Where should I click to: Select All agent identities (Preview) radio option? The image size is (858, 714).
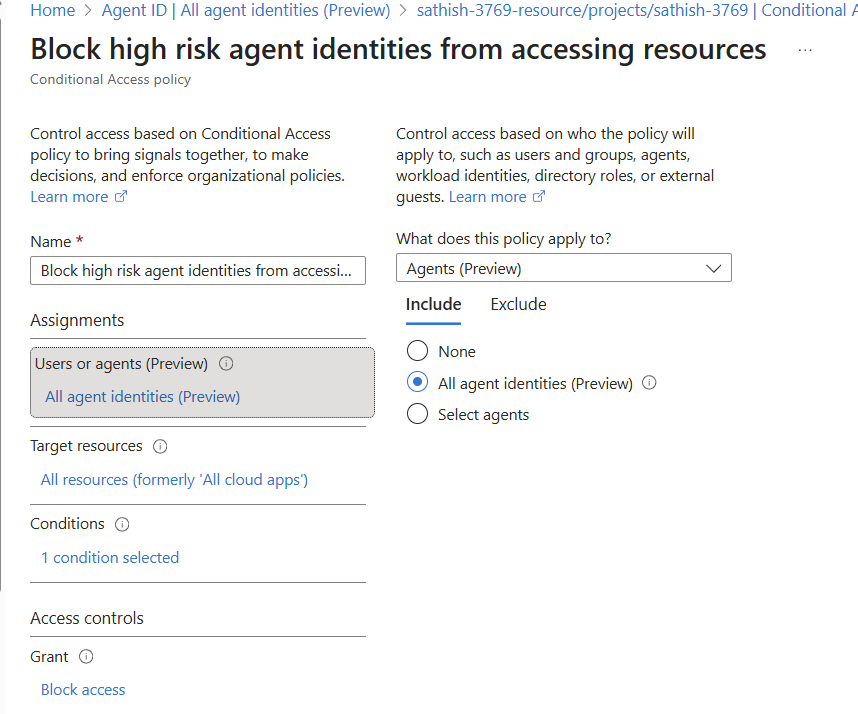pyautogui.click(x=418, y=383)
